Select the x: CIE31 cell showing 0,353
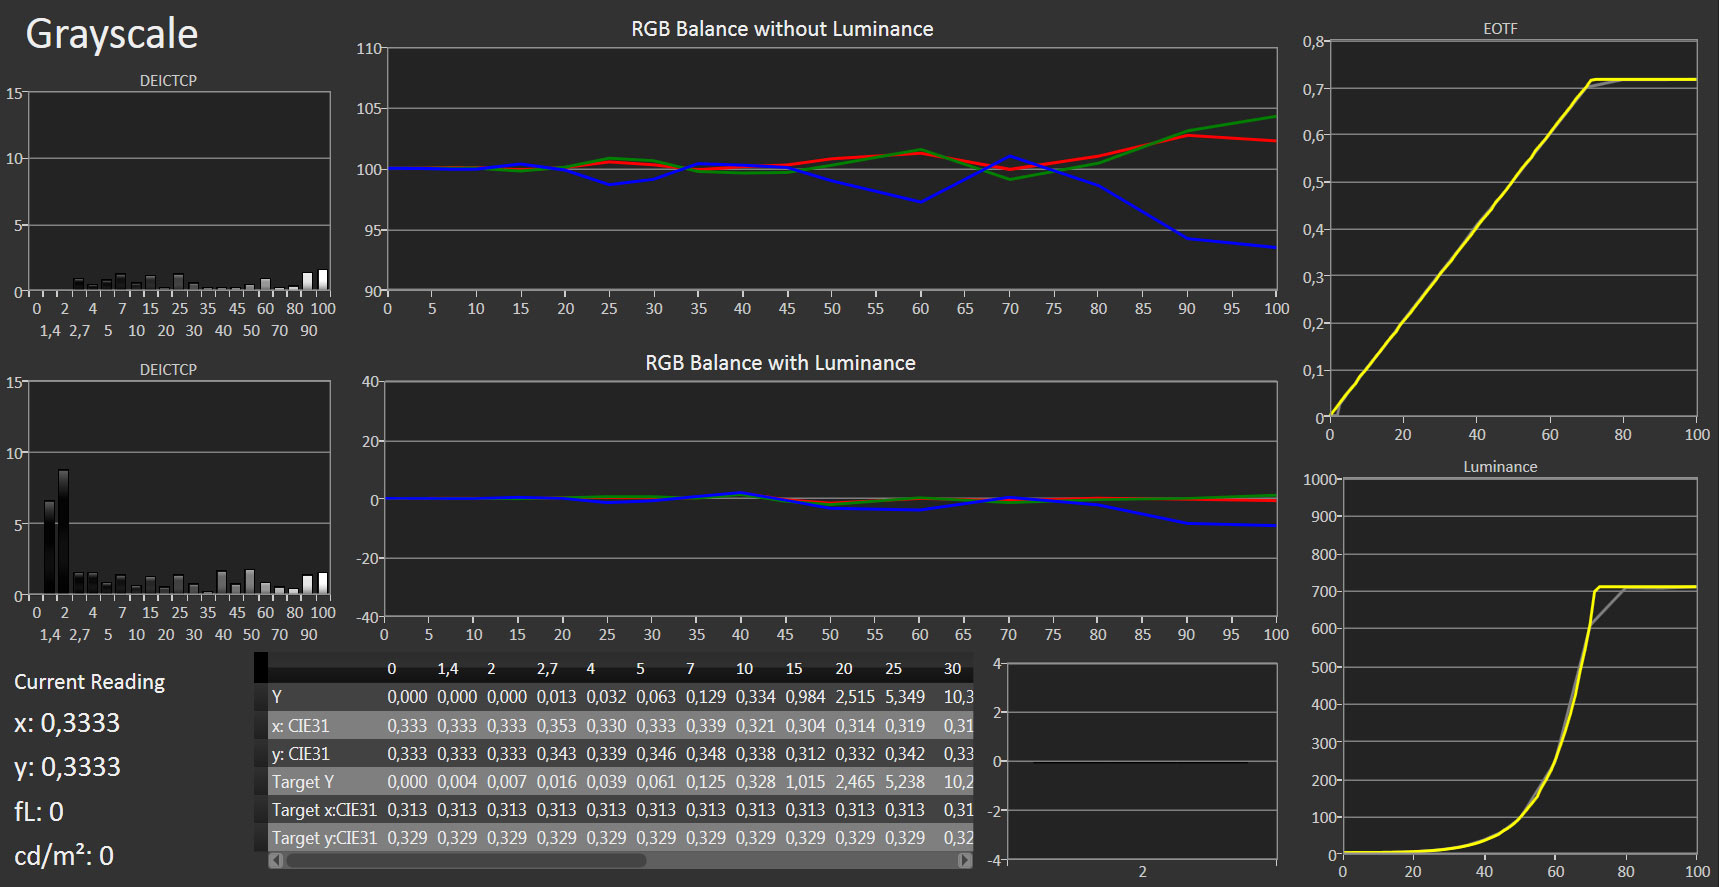Viewport: 1719px width, 887px height. click(556, 726)
